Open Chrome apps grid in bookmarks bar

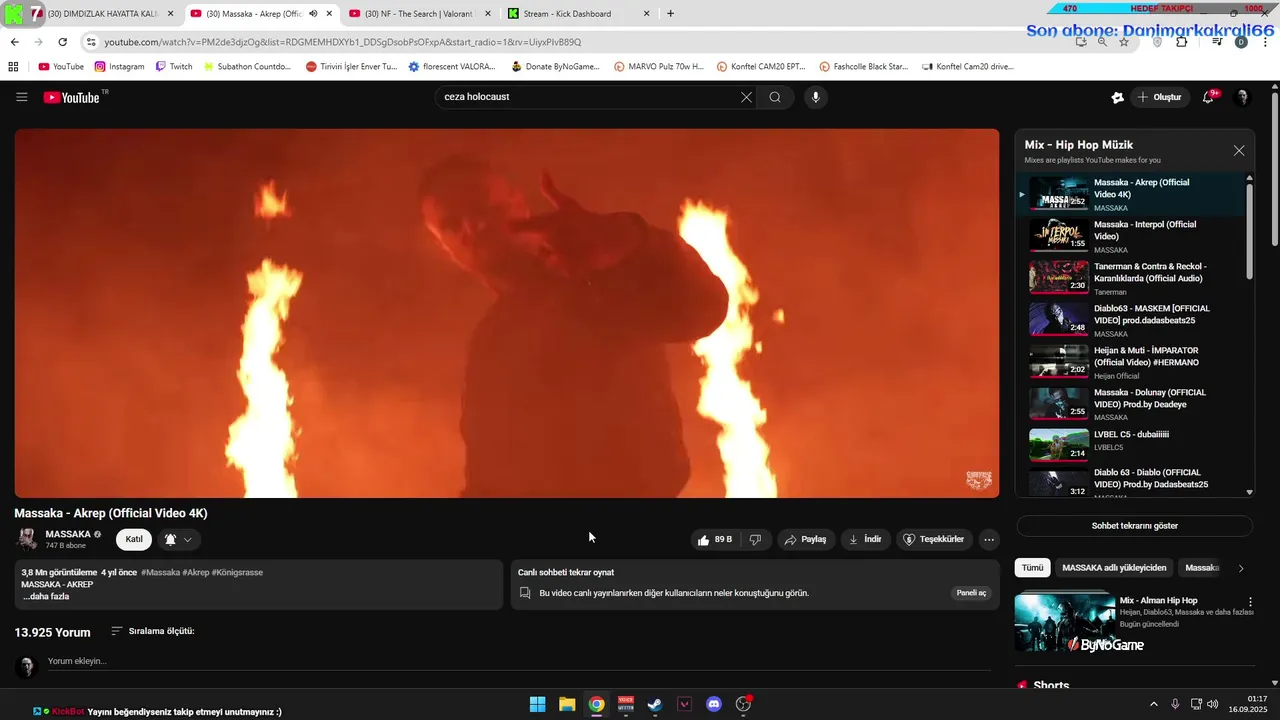(13, 67)
